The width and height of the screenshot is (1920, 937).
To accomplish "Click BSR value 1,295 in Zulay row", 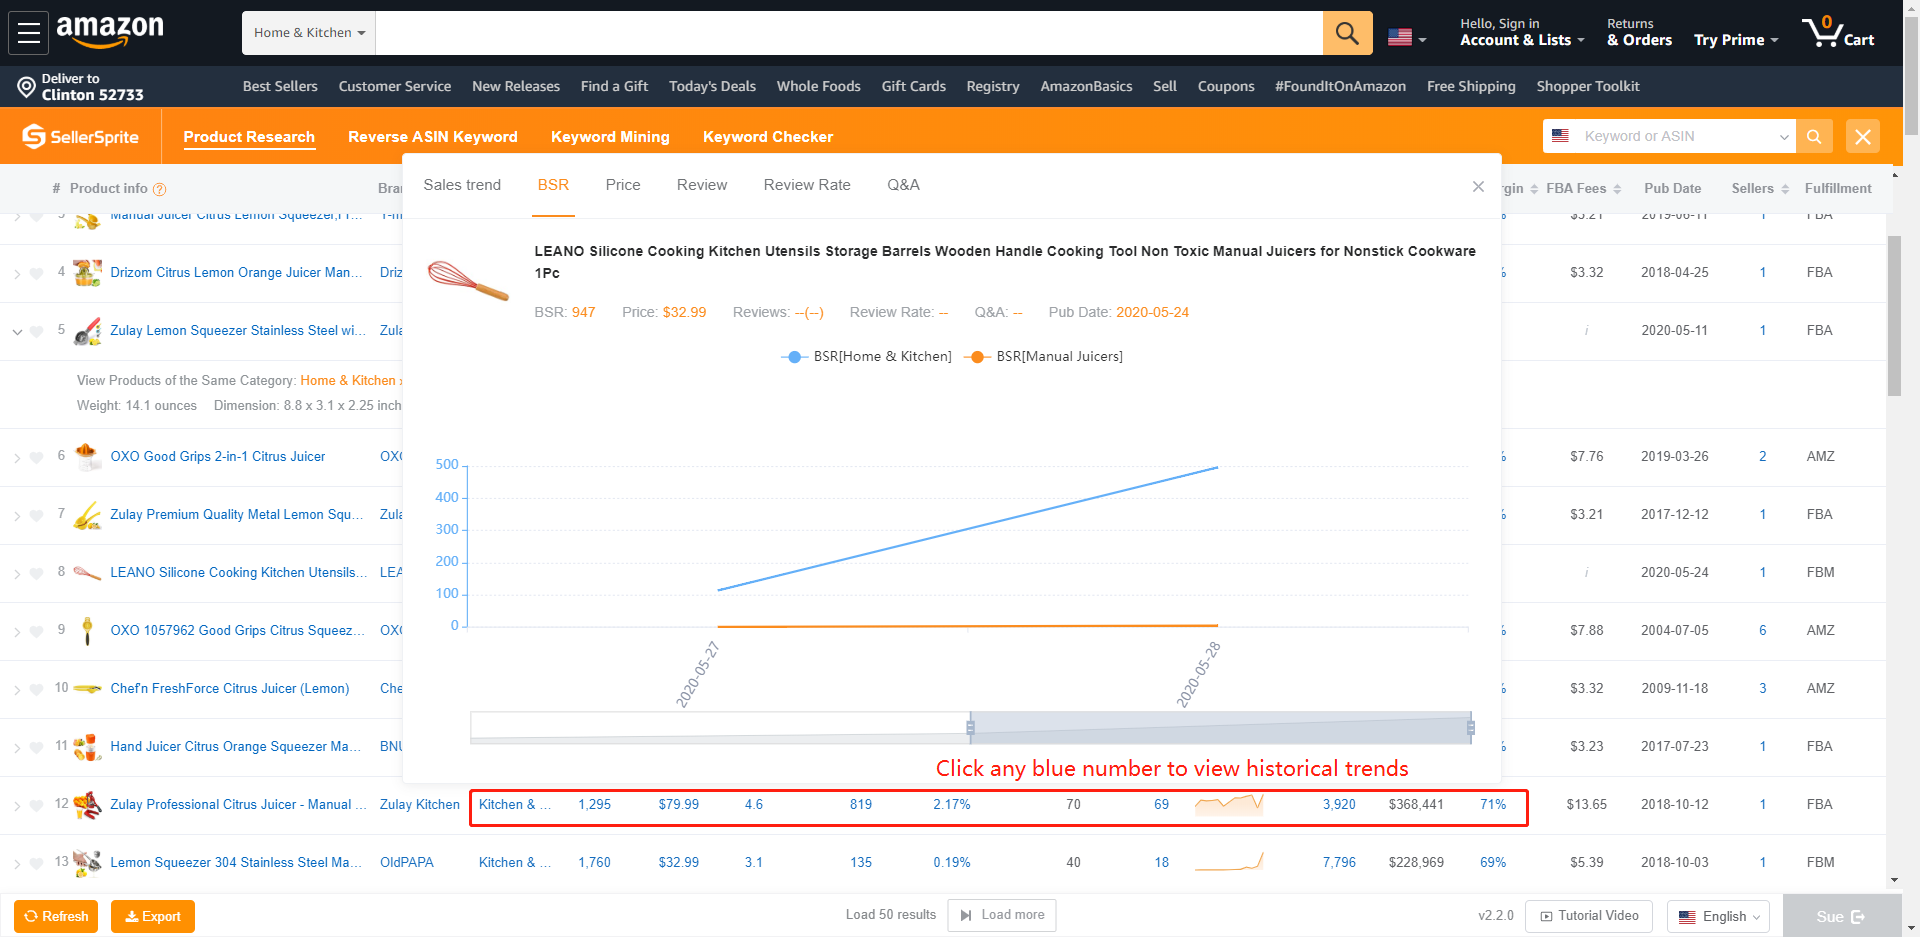I will point(594,805).
